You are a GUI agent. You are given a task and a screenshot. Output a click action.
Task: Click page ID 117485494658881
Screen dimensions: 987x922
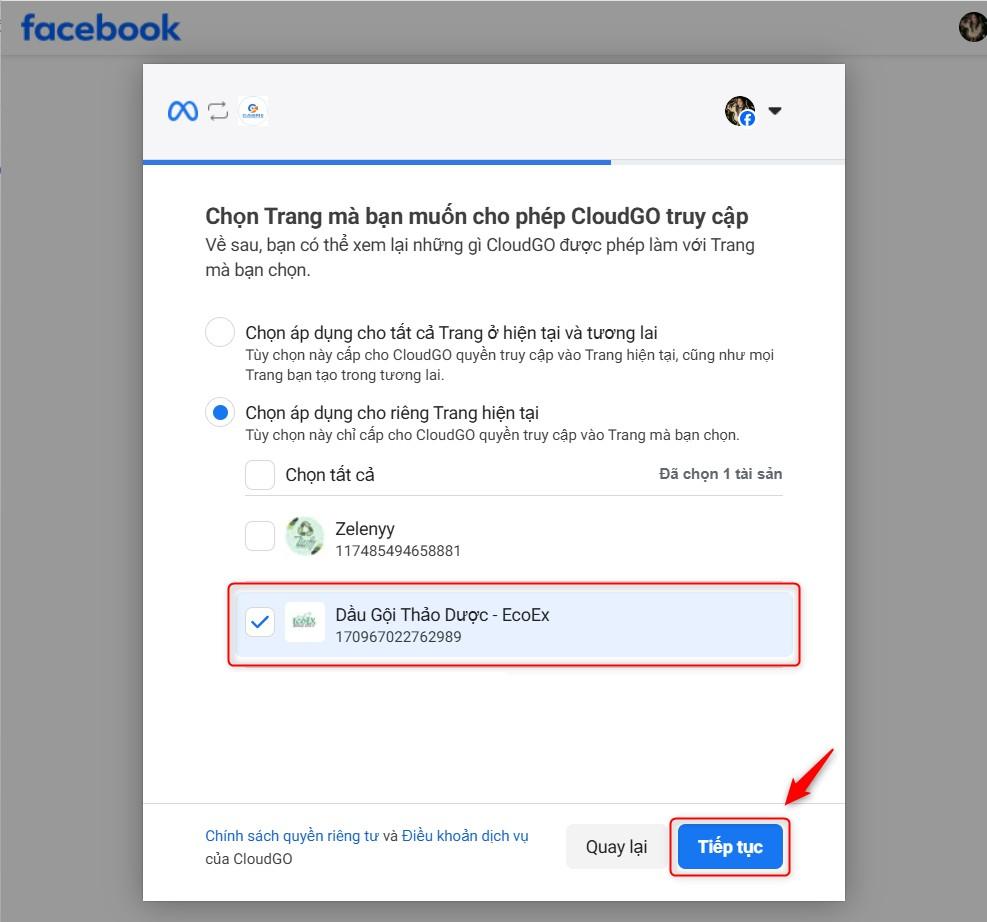point(398,551)
